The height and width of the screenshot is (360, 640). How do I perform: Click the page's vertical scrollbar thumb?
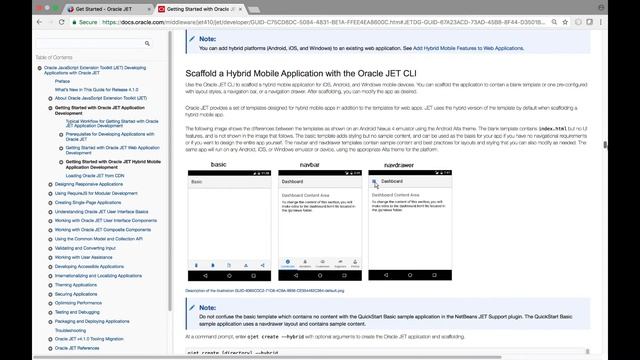pos(605,145)
